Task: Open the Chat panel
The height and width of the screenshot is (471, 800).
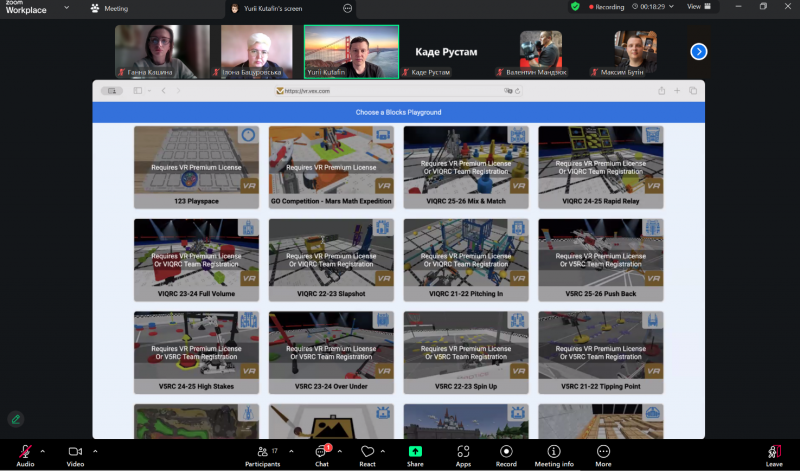Action: pyautogui.click(x=322, y=455)
